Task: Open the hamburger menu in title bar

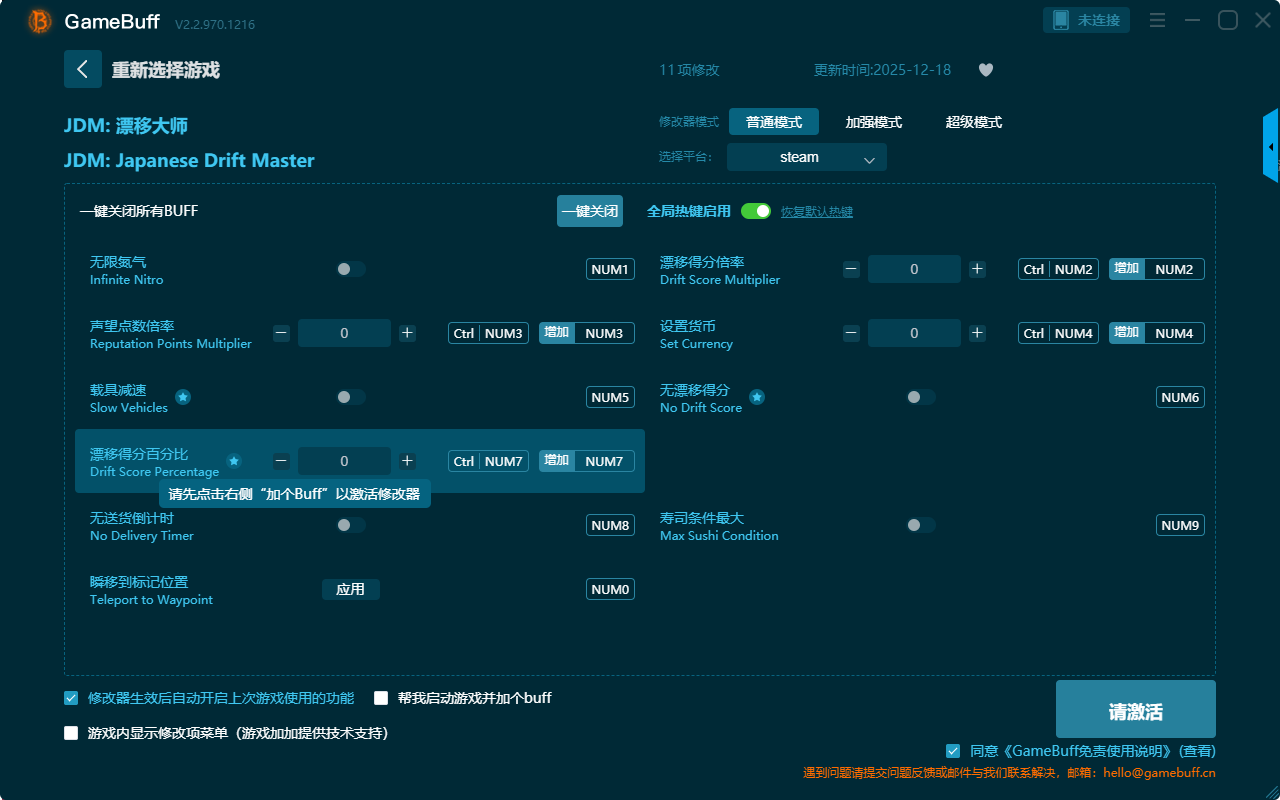Action: 1157,20
